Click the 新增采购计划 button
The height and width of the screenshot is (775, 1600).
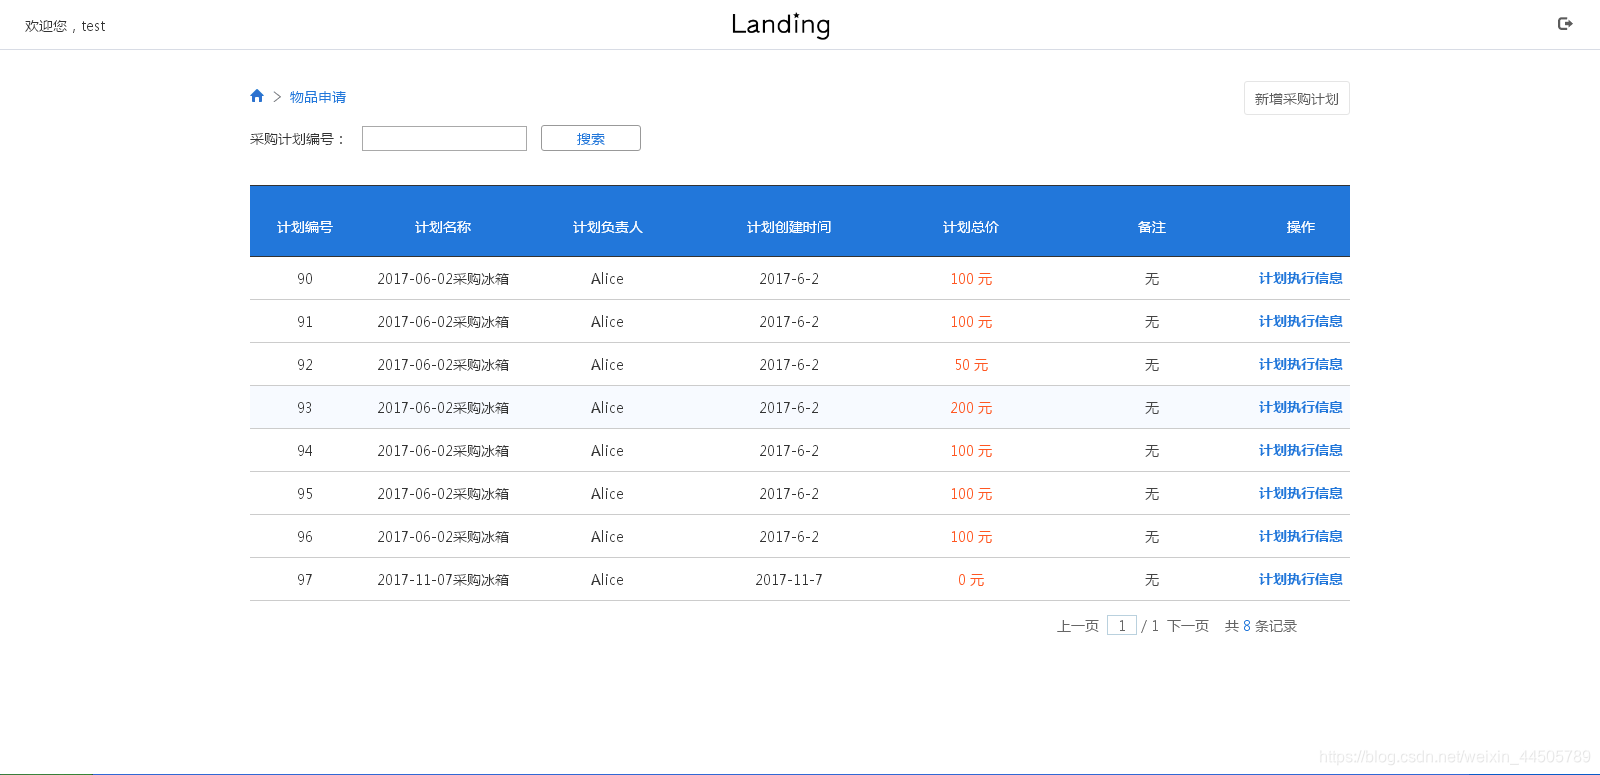pyautogui.click(x=1297, y=98)
